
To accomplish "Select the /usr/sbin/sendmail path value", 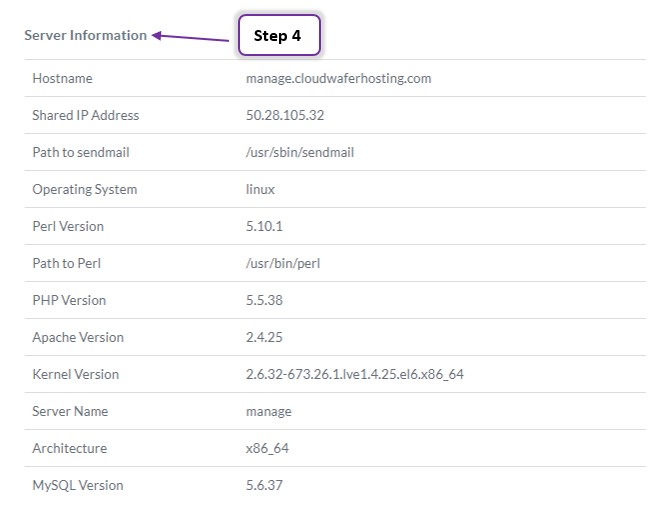I will coord(300,152).
